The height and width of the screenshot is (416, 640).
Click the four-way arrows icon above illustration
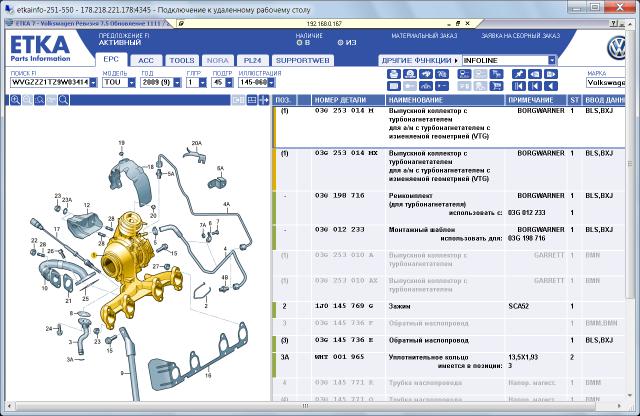[x=264, y=100]
